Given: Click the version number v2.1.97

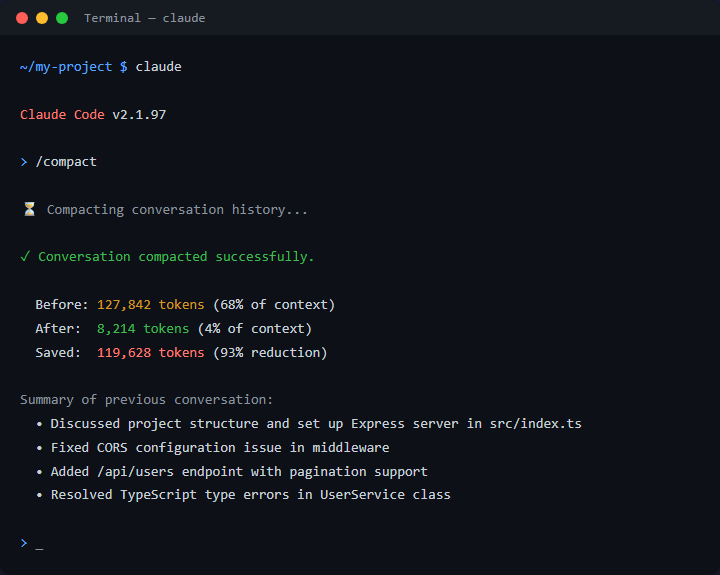Looking at the screenshot, I should tap(139, 114).
